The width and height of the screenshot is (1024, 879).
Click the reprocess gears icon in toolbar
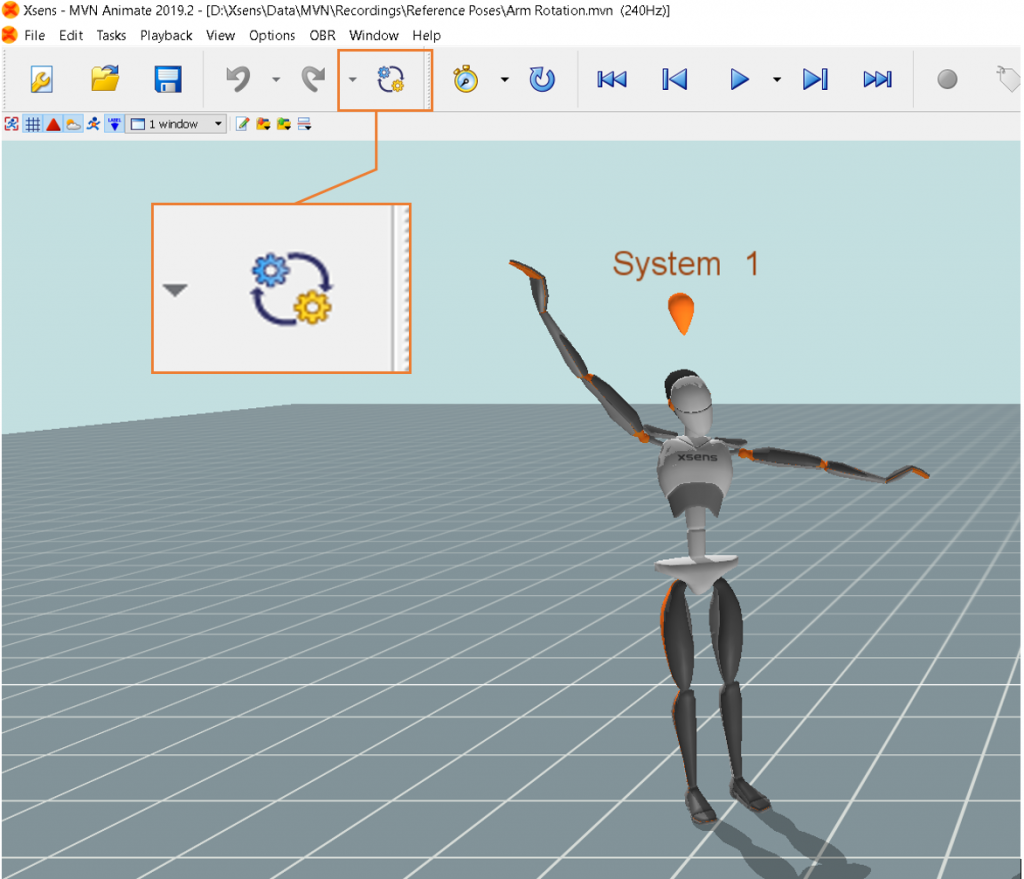pos(391,79)
